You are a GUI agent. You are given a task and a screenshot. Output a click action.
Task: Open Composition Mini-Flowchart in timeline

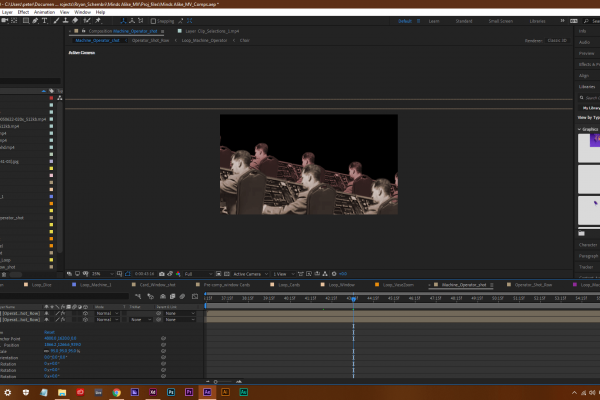[x=138, y=296]
